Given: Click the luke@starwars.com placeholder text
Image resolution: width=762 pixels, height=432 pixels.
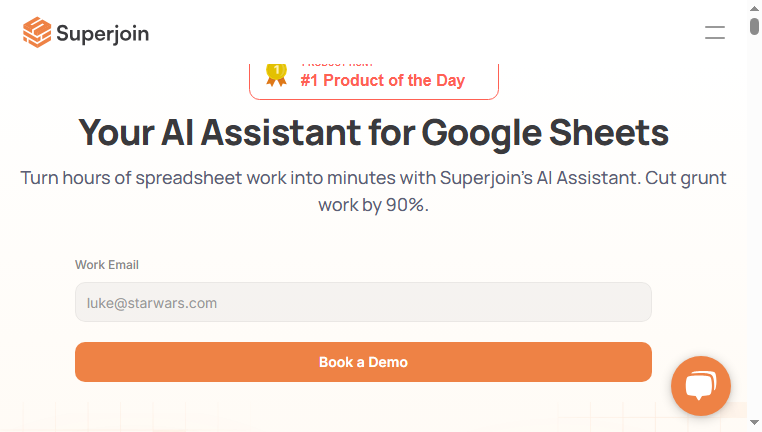Looking at the screenshot, I should pyautogui.click(x=152, y=303).
